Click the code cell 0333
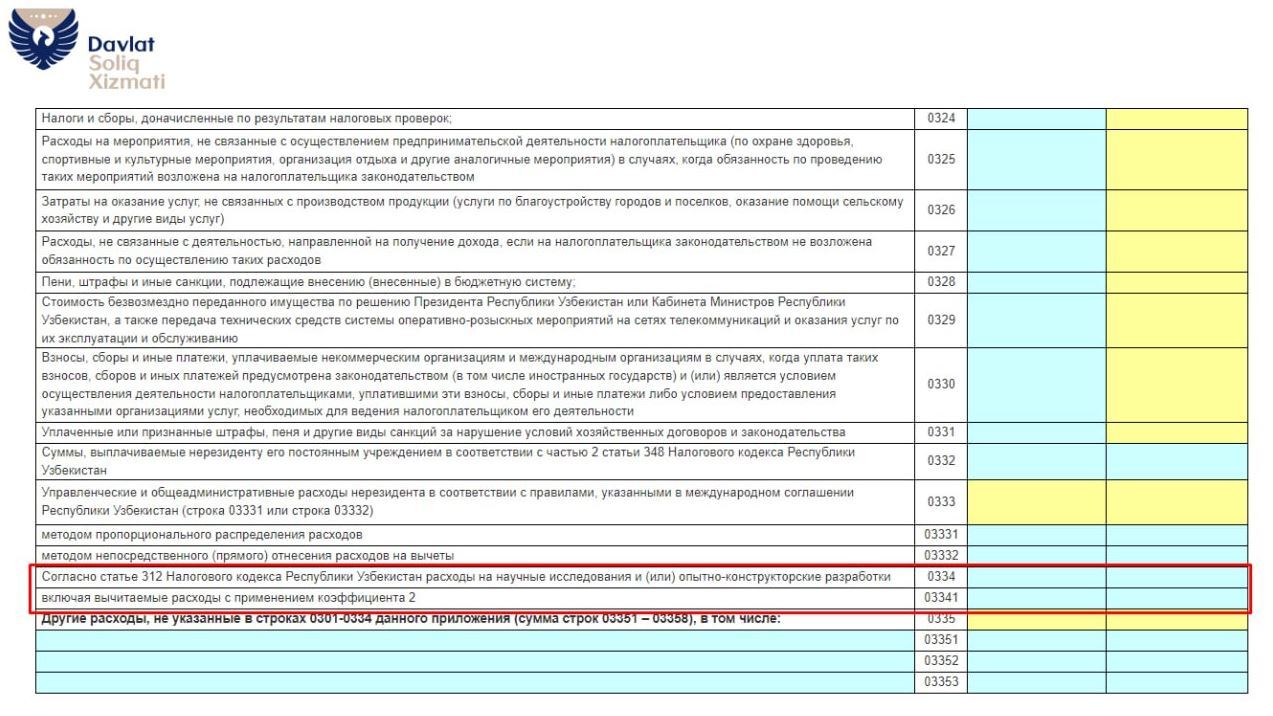Viewport: 1273px width, 716px height. click(940, 502)
